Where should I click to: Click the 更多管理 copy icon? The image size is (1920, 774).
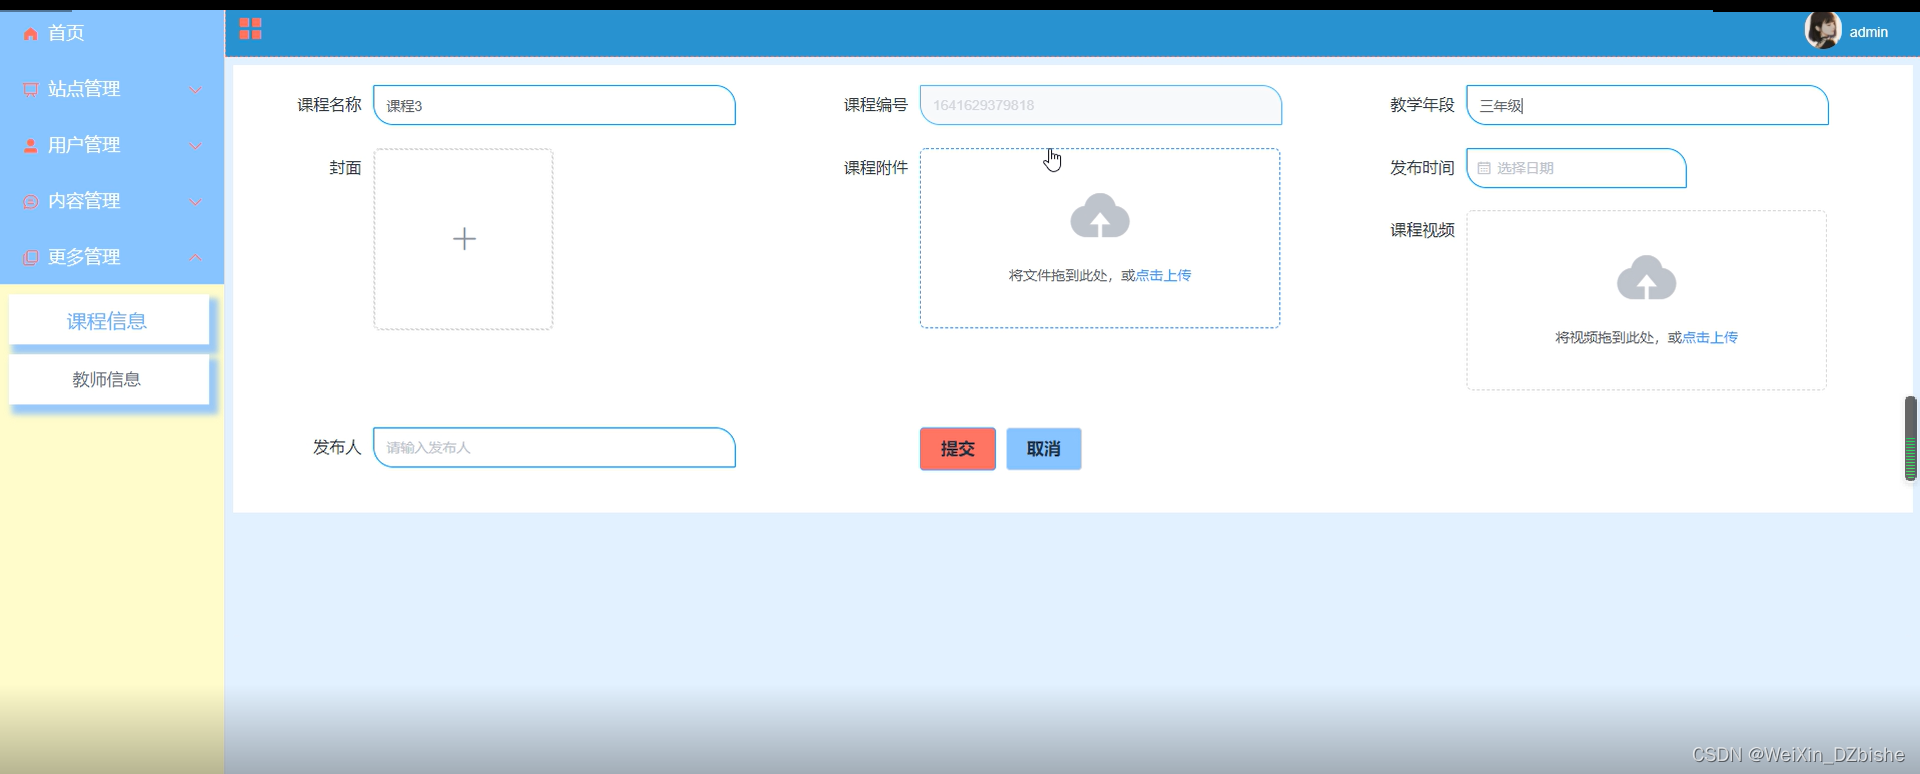[x=31, y=258]
